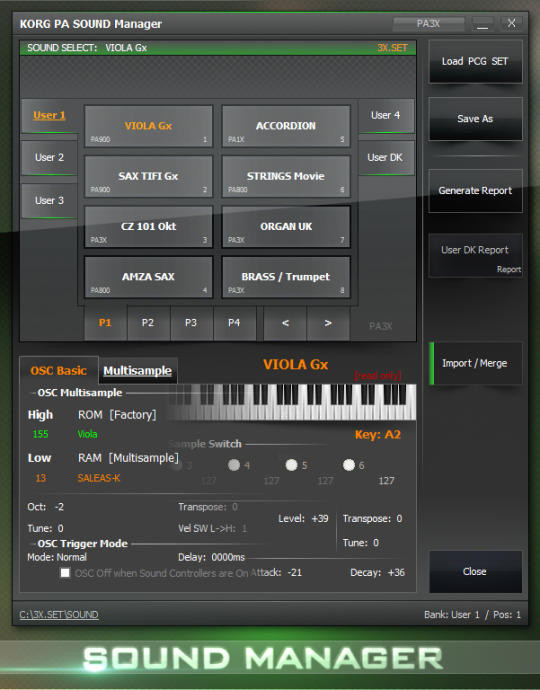Go to page P4
540x690 pixels.
point(234,323)
